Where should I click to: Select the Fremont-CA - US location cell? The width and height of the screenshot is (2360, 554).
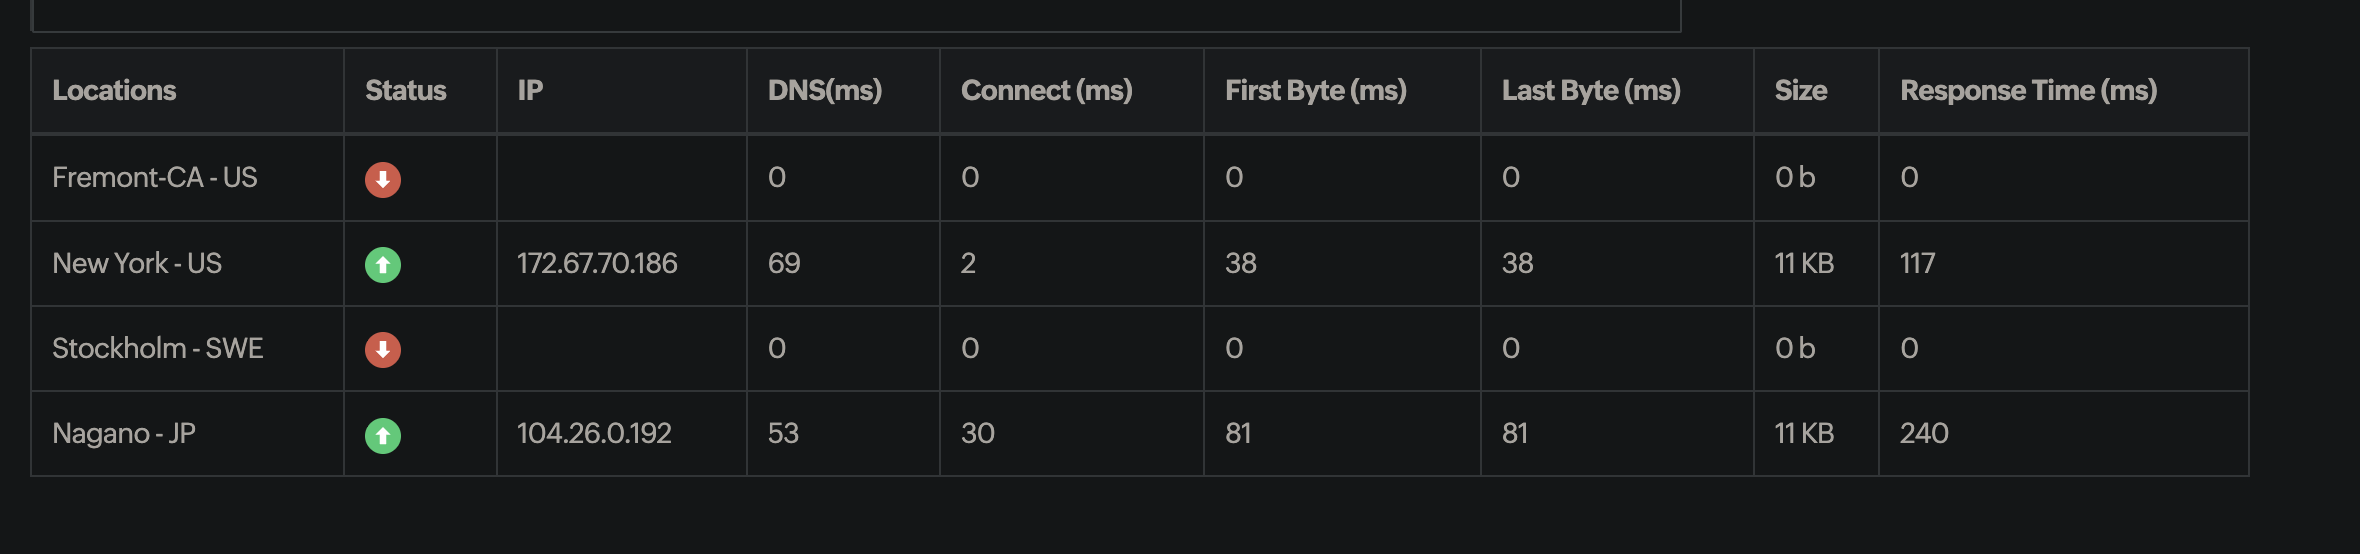(155, 178)
